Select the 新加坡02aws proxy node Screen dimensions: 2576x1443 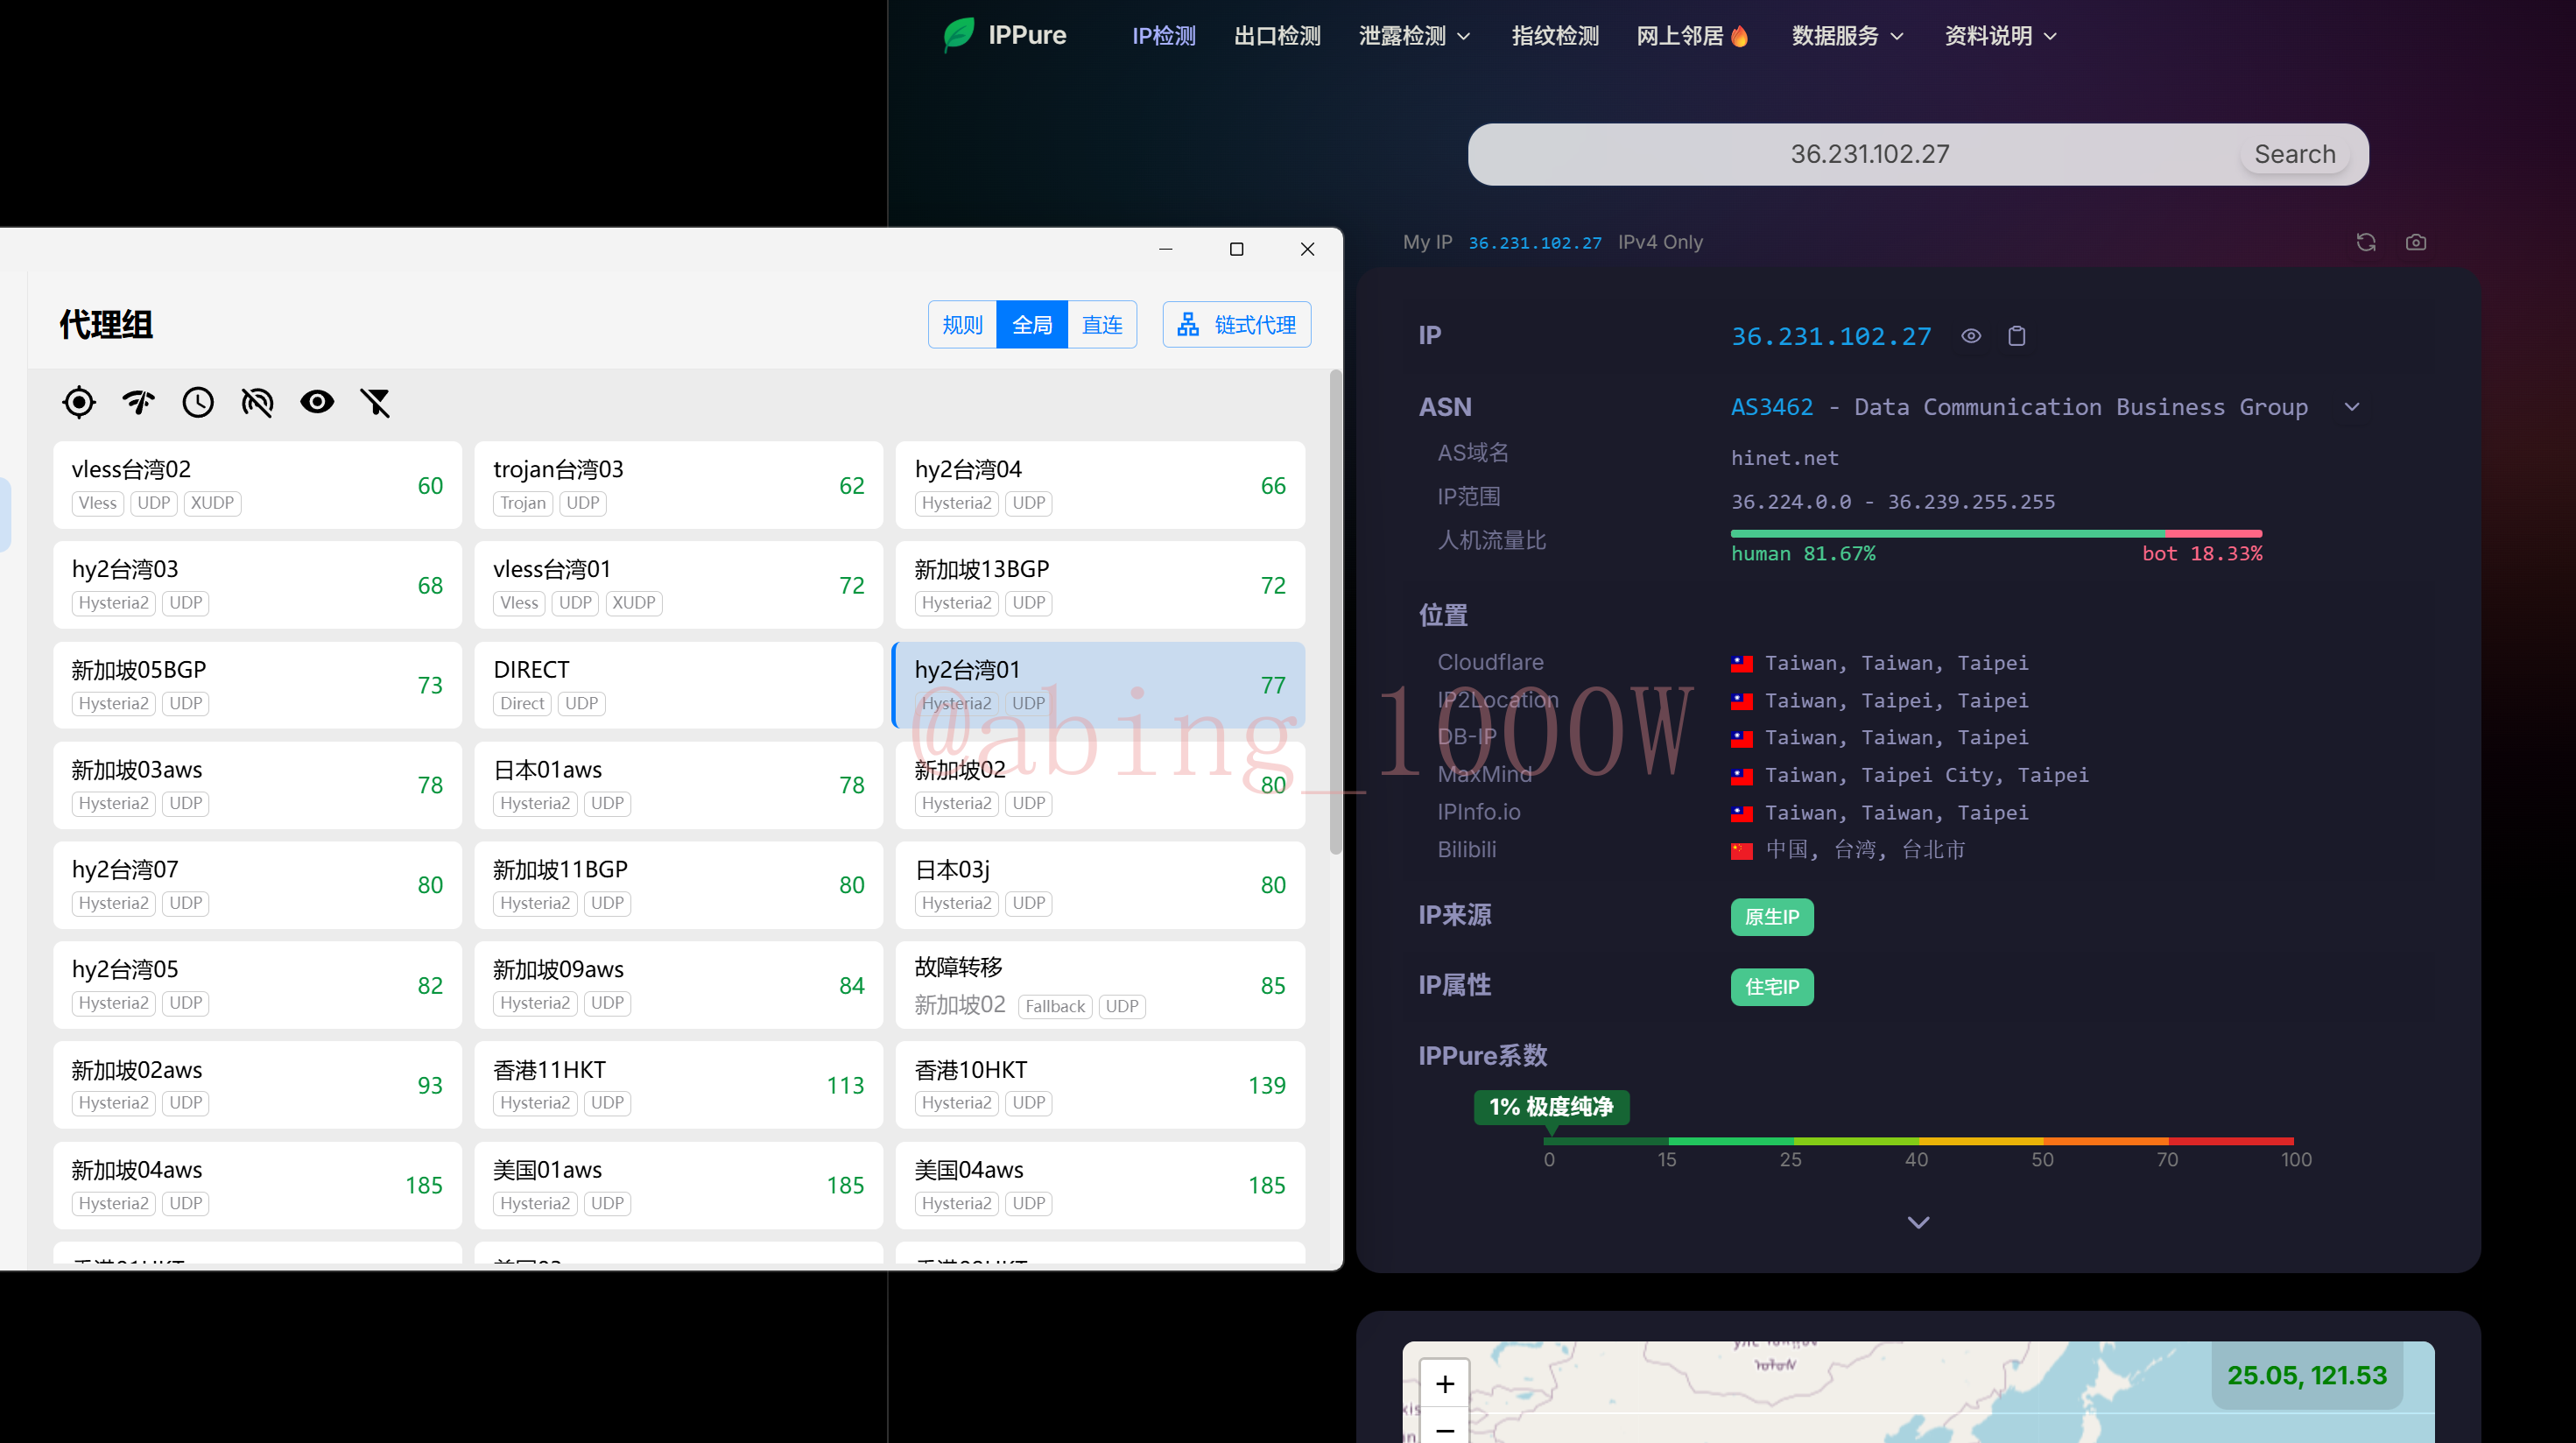point(257,1085)
